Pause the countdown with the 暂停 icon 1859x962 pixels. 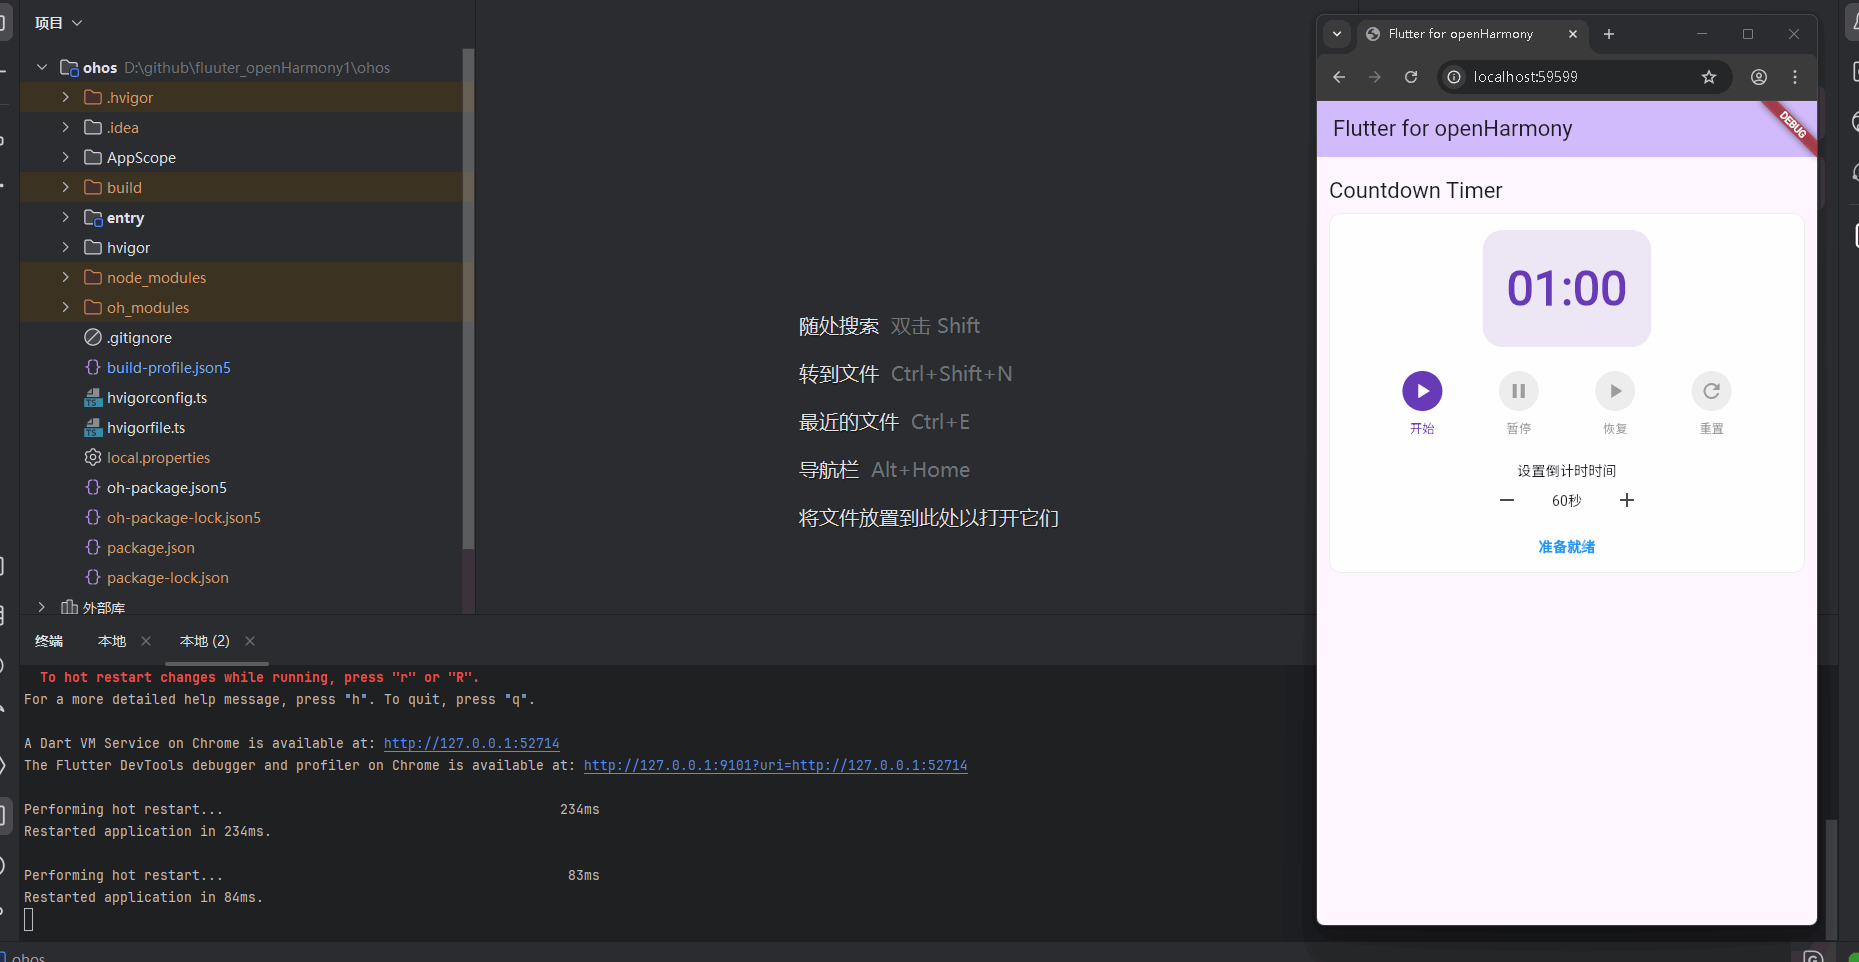[1518, 391]
